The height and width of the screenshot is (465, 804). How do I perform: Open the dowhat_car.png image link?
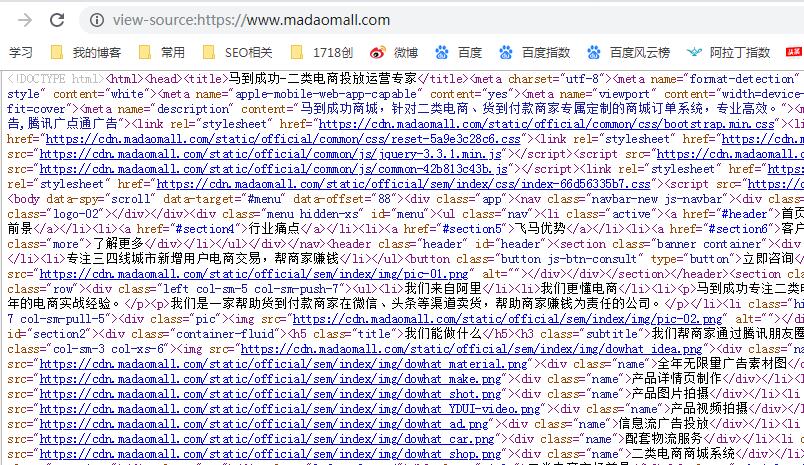click(x=267, y=439)
